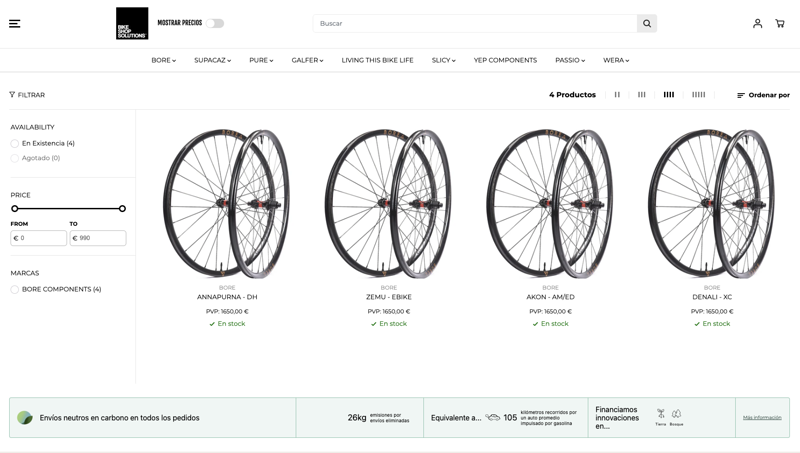Expand the BORE menu dropdown
Image resolution: width=800 pixels, height=453 pixels.
click(163, 60)
